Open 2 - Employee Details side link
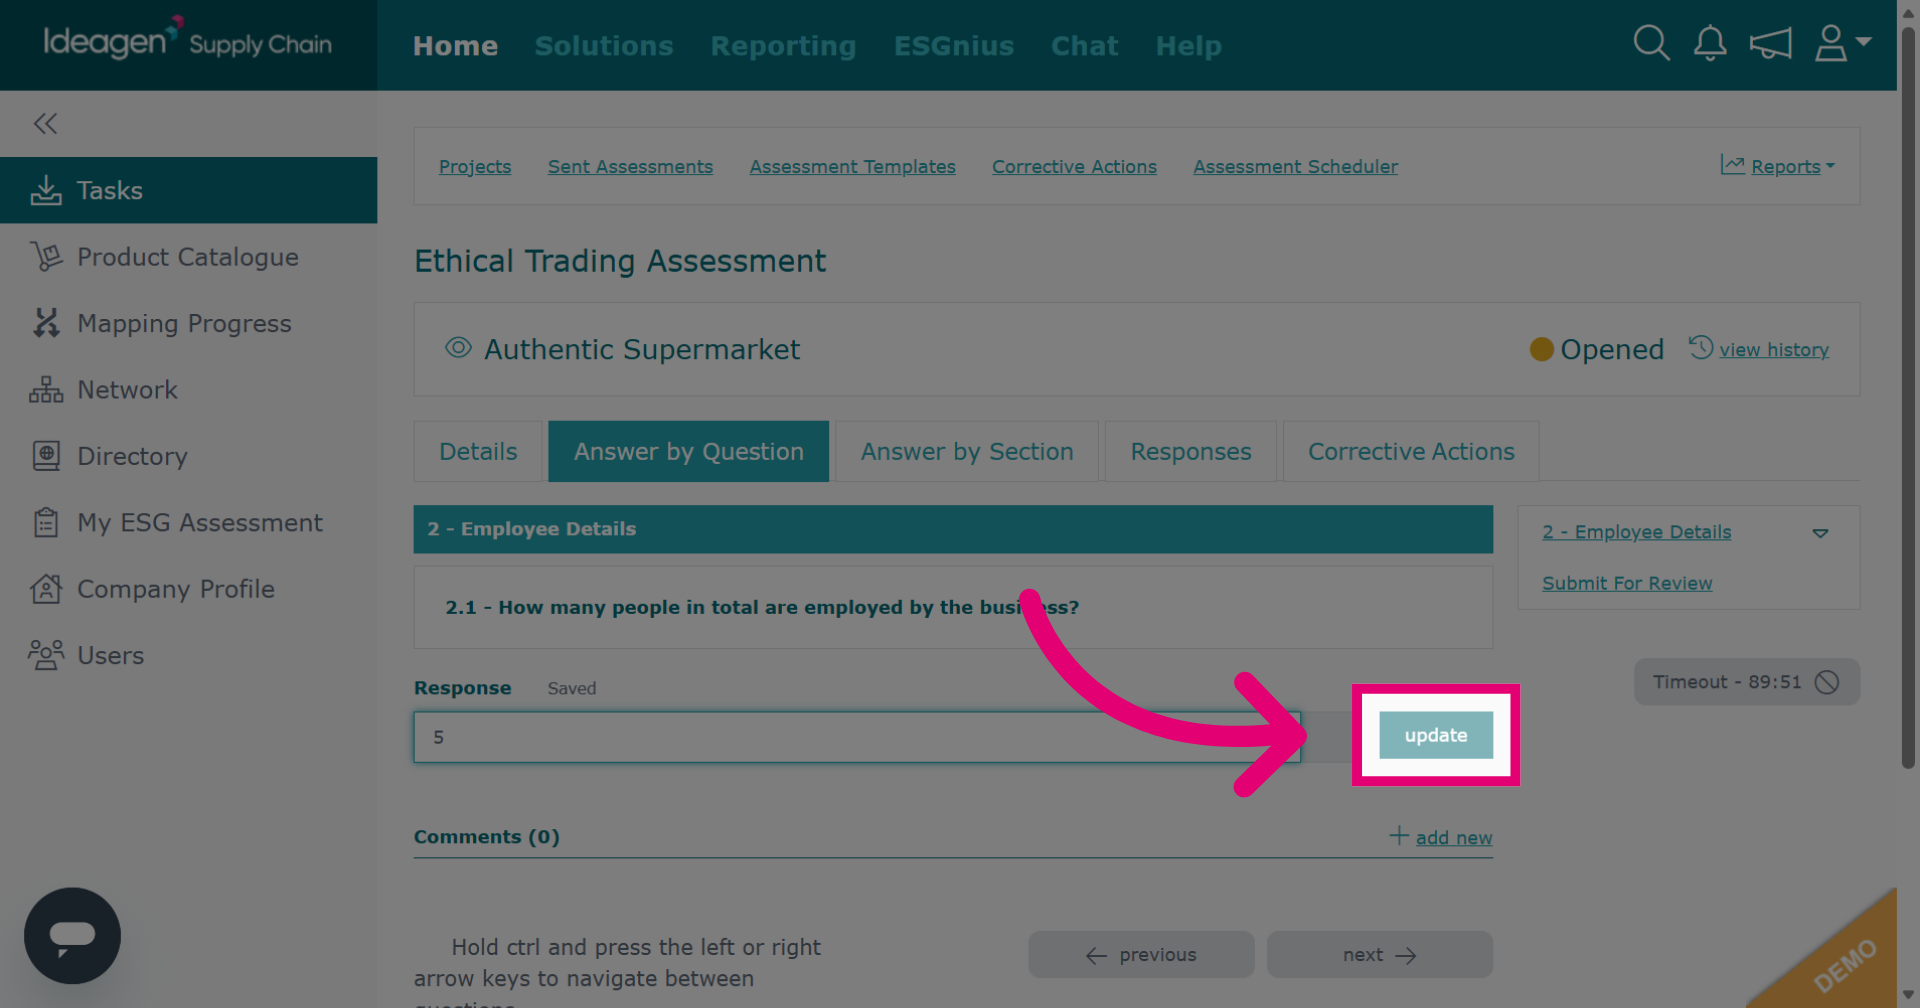Viewport: 1920px width, 1008px height. pyautogui.click(x=1636, y=532)
